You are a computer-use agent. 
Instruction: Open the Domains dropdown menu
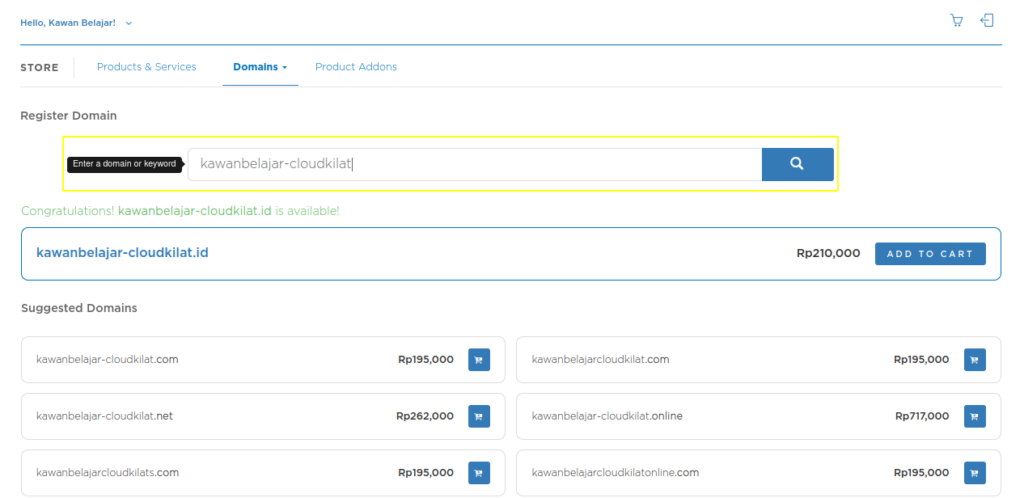[260, 67]
